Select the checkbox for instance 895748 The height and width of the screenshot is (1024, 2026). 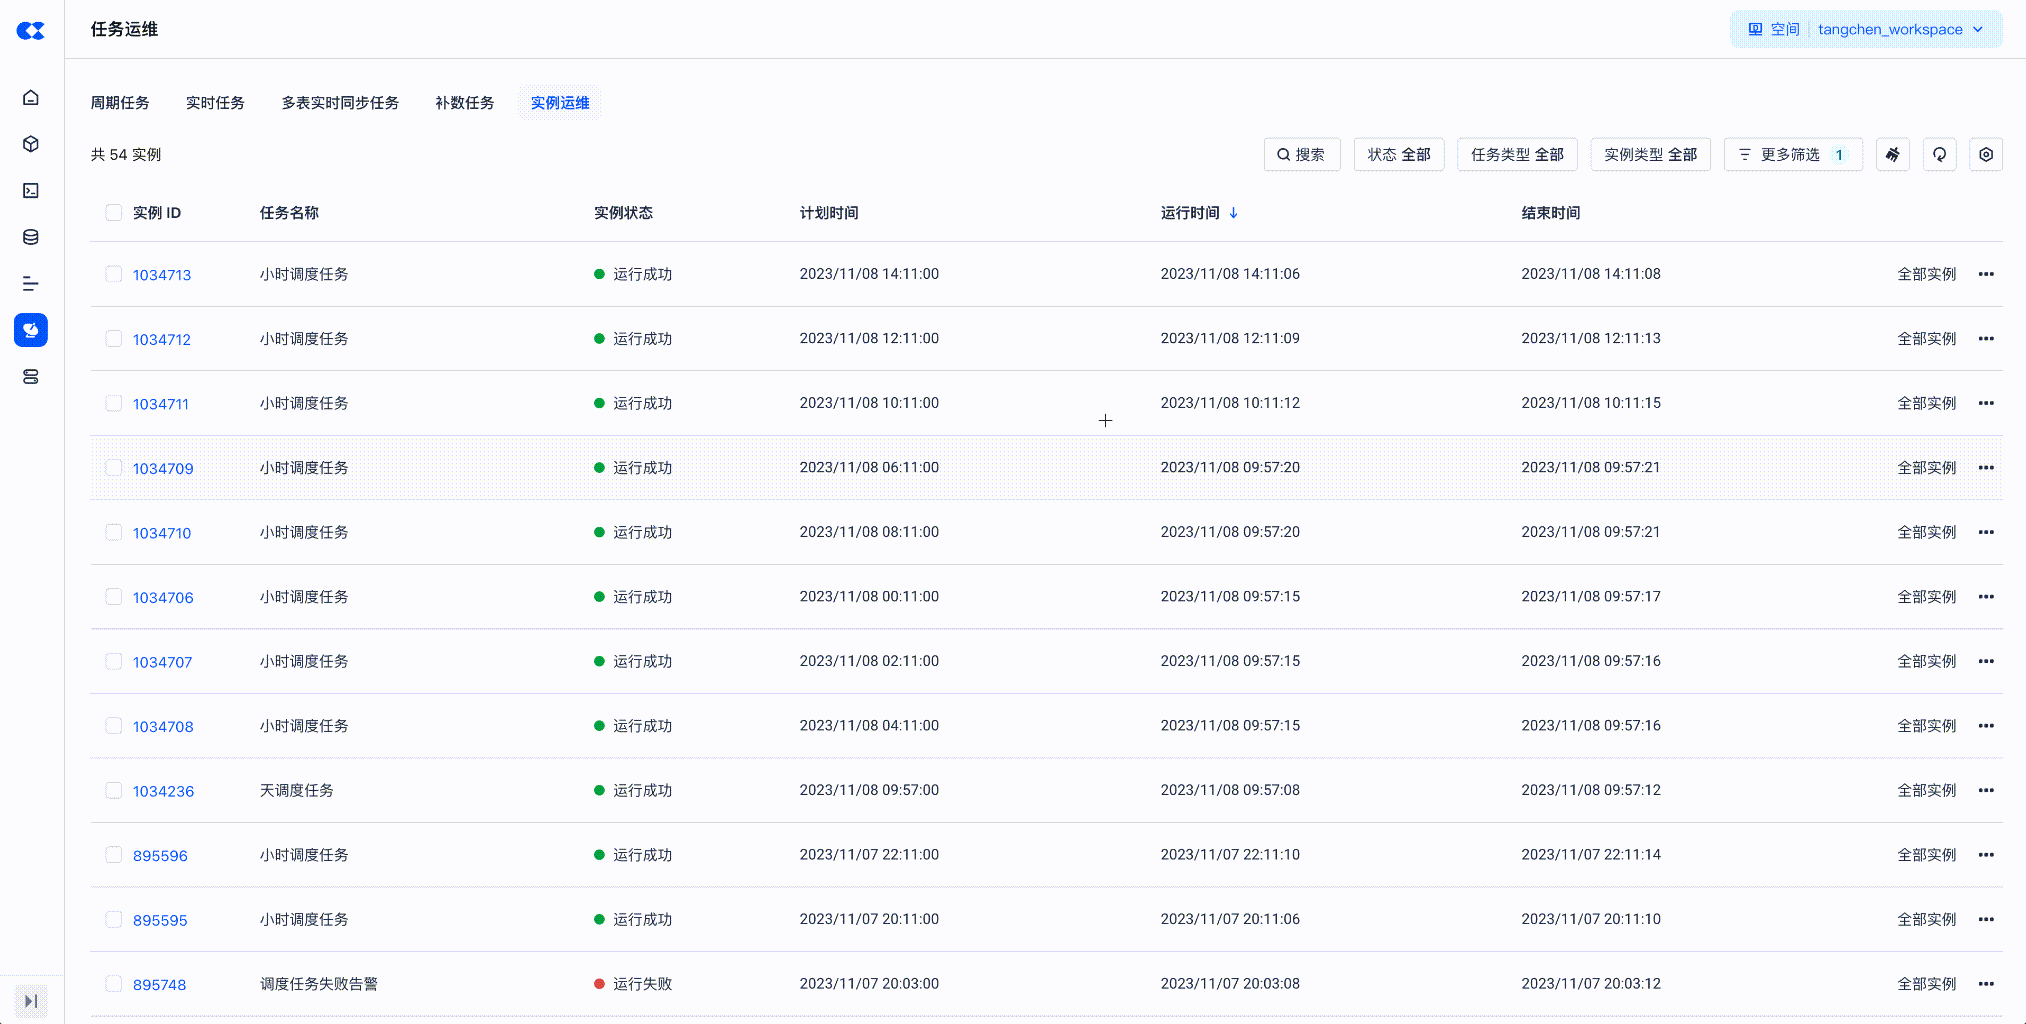pos(114,984)
